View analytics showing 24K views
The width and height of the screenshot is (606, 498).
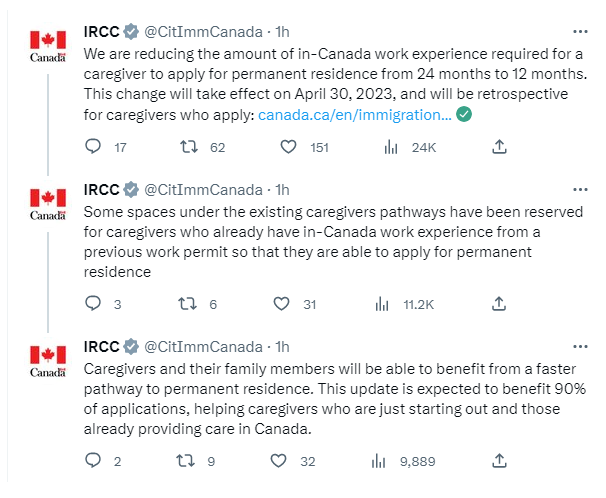pyautogui.click(x=391, y=147)
